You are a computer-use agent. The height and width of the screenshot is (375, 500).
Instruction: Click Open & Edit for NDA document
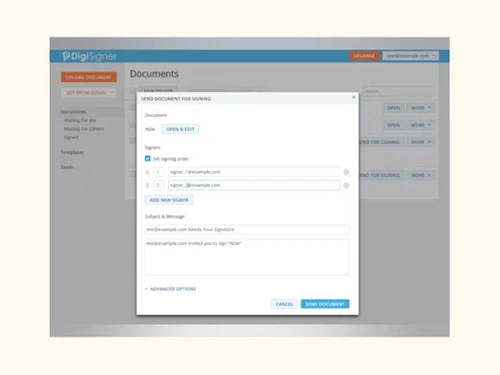[x=180, y=129]
